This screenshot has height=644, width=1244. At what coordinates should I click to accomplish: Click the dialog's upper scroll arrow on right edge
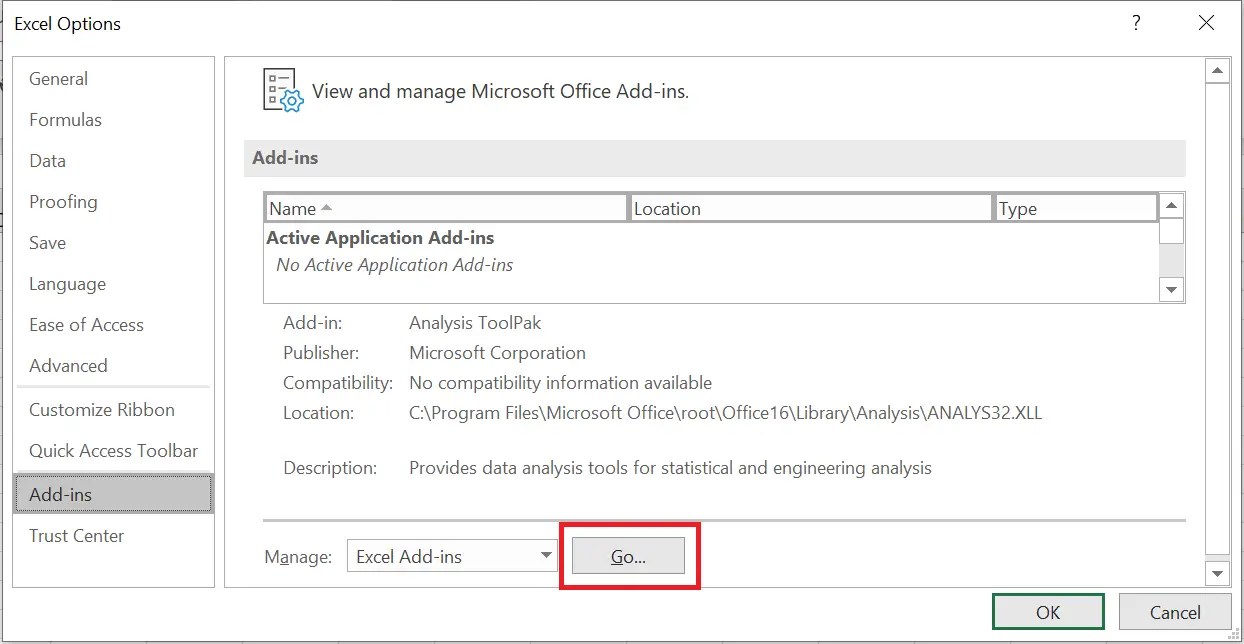click(x=1217, y=69)
